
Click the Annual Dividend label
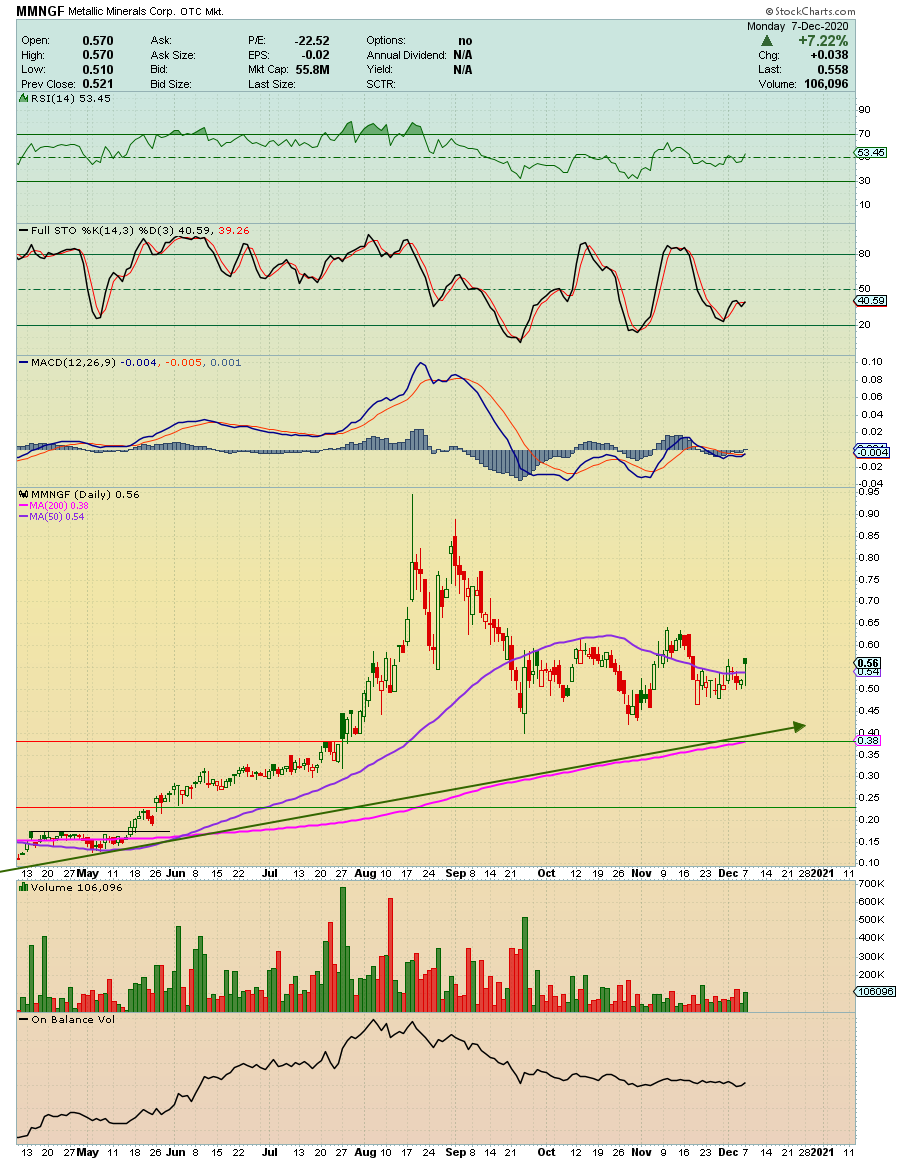pyautogui.click(x=406, y=55)
